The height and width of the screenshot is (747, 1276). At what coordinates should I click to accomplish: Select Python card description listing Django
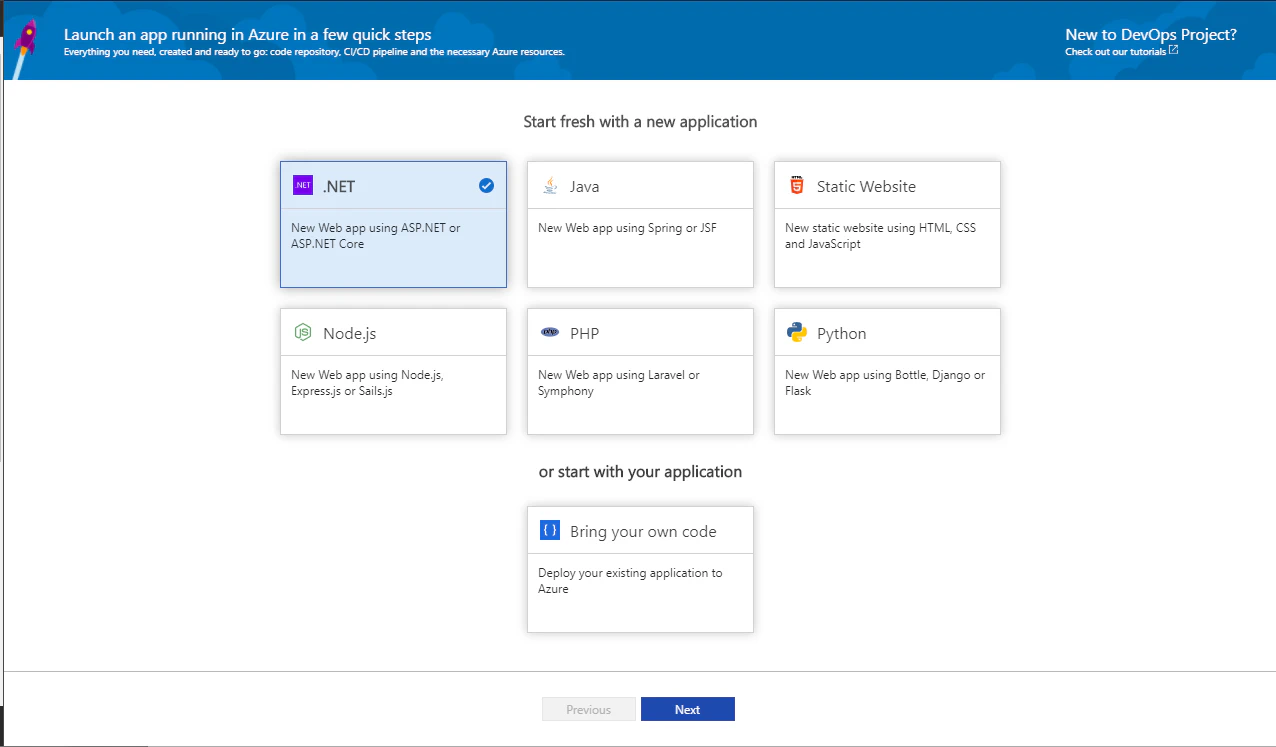[884, 383]
